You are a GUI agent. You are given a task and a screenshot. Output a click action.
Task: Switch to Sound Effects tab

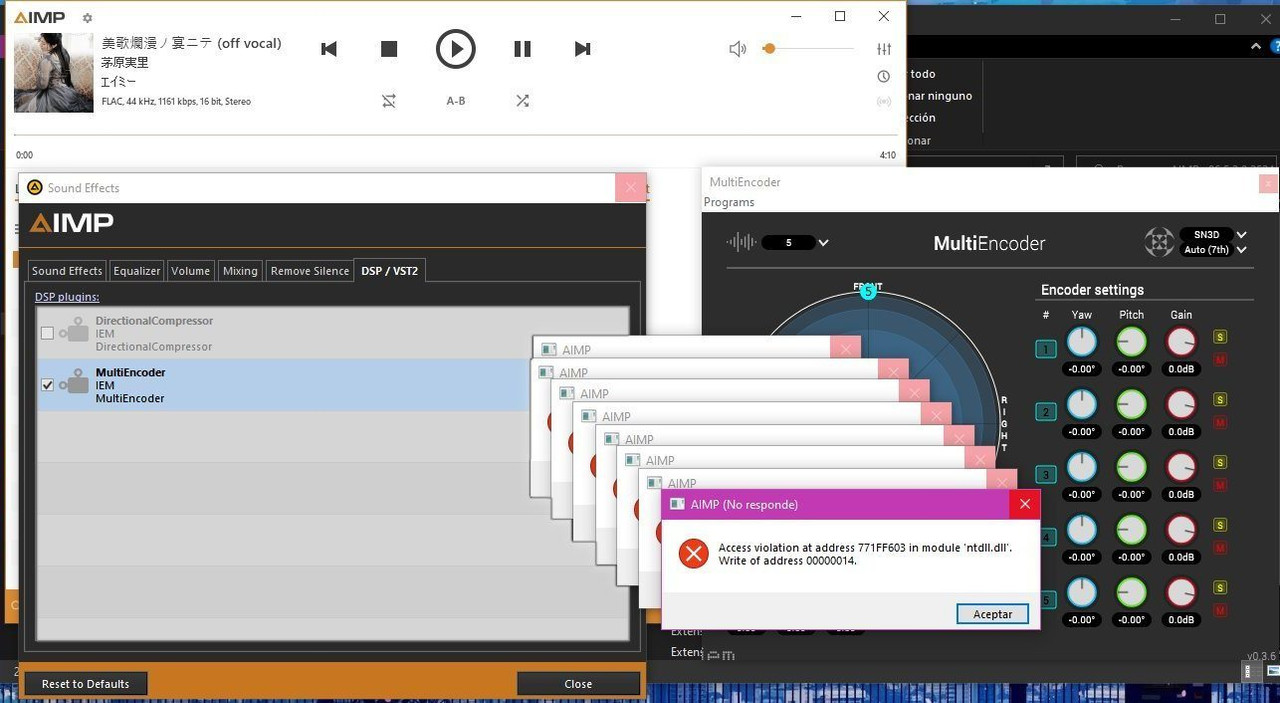click(x=67, y=271)
